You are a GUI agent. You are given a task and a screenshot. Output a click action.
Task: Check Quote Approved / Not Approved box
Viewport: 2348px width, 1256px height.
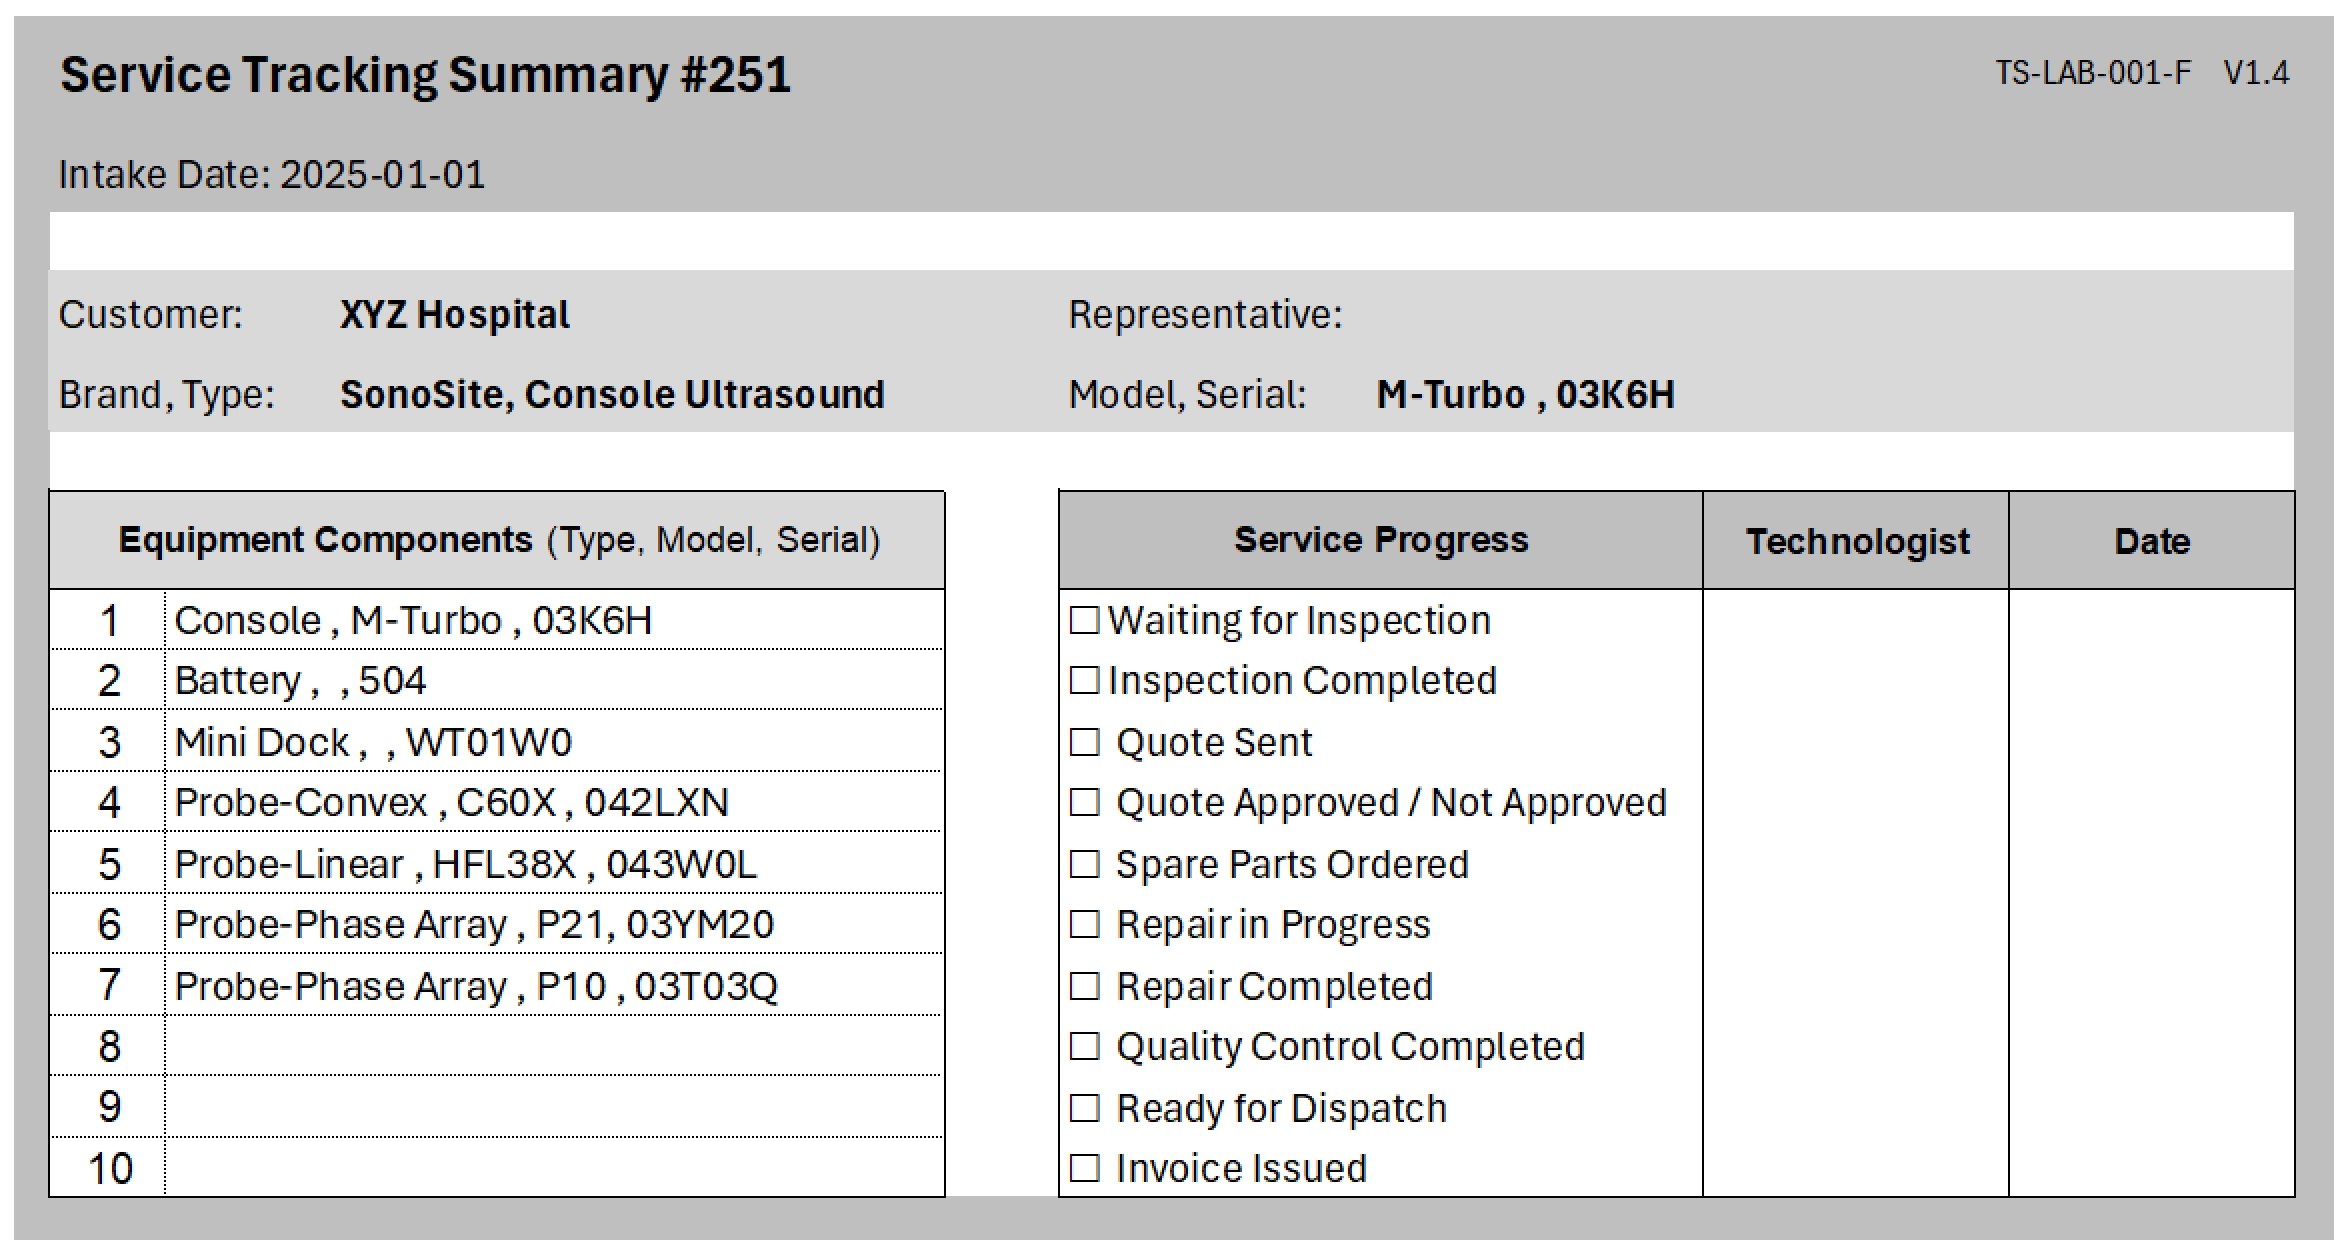[x=1084, y=803]
